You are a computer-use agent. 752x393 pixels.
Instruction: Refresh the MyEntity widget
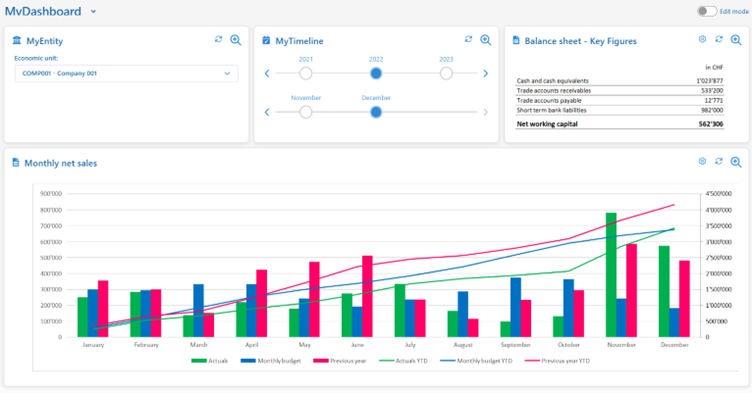(219, 39)
